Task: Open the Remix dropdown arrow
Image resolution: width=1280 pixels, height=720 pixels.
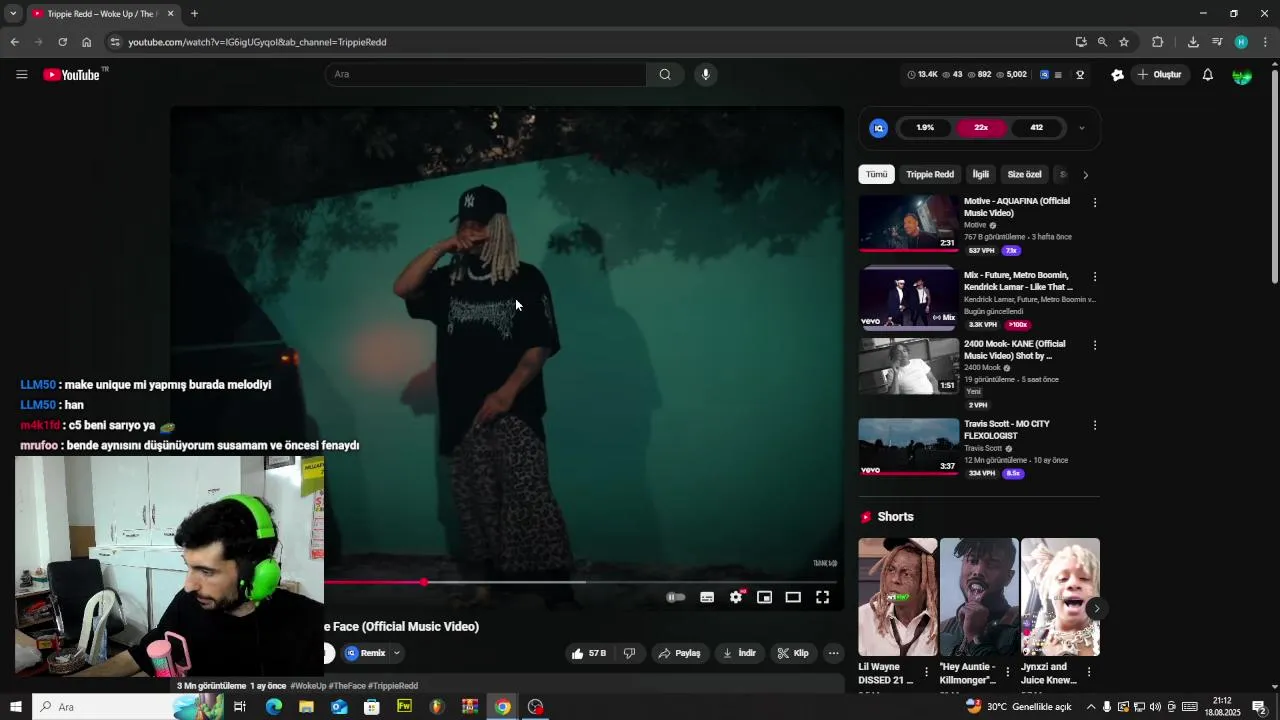Action: pos(397,653)
